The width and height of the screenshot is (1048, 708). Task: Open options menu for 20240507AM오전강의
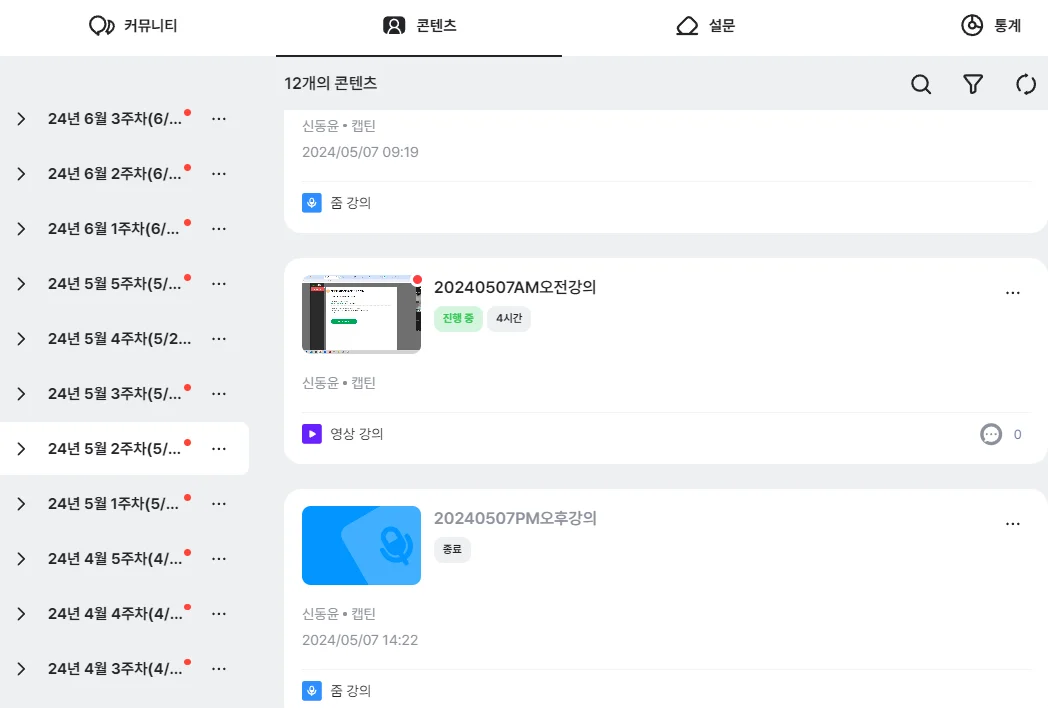1012,292
